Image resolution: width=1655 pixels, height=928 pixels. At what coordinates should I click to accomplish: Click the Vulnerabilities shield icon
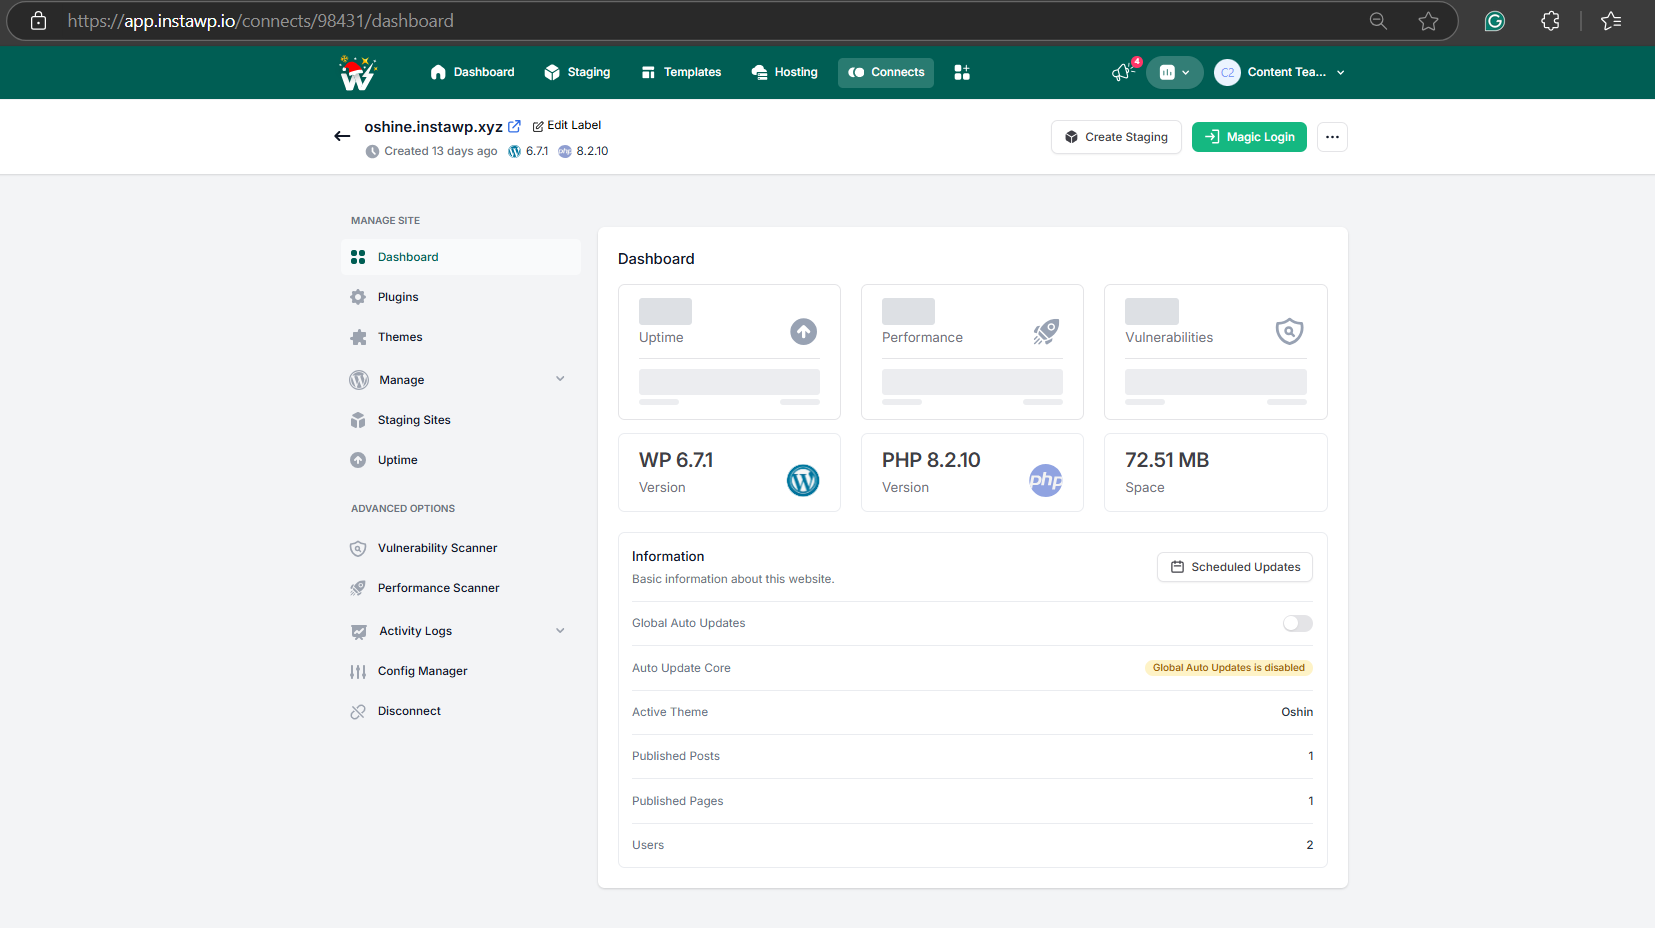coord(1290,331)
